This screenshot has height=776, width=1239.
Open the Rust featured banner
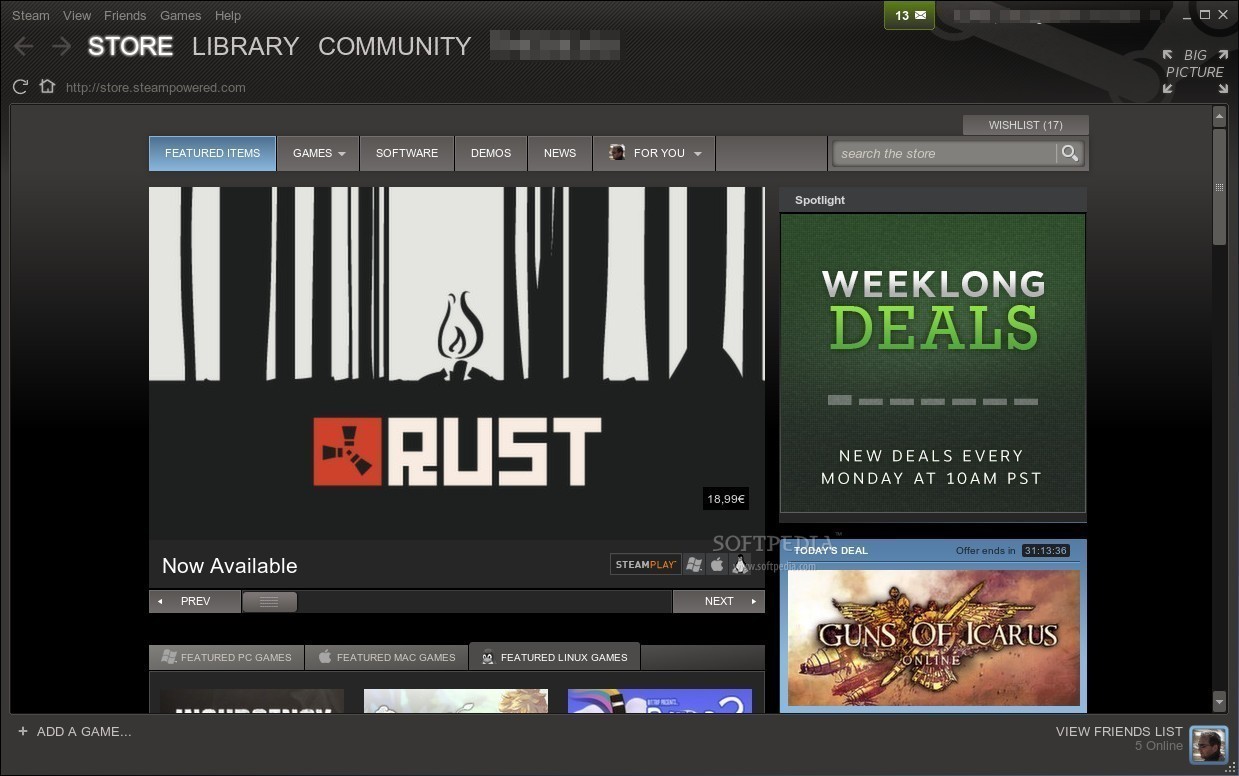tap(457, 363)
